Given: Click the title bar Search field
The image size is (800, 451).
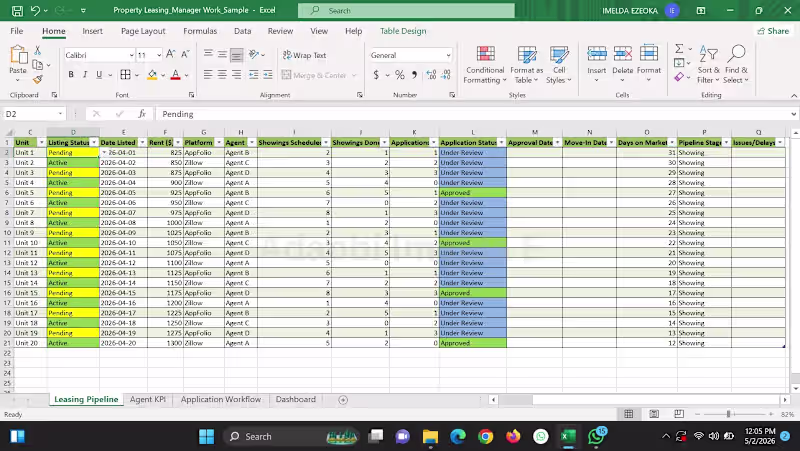Looking at the screenshot, I should tap(406, 10).
